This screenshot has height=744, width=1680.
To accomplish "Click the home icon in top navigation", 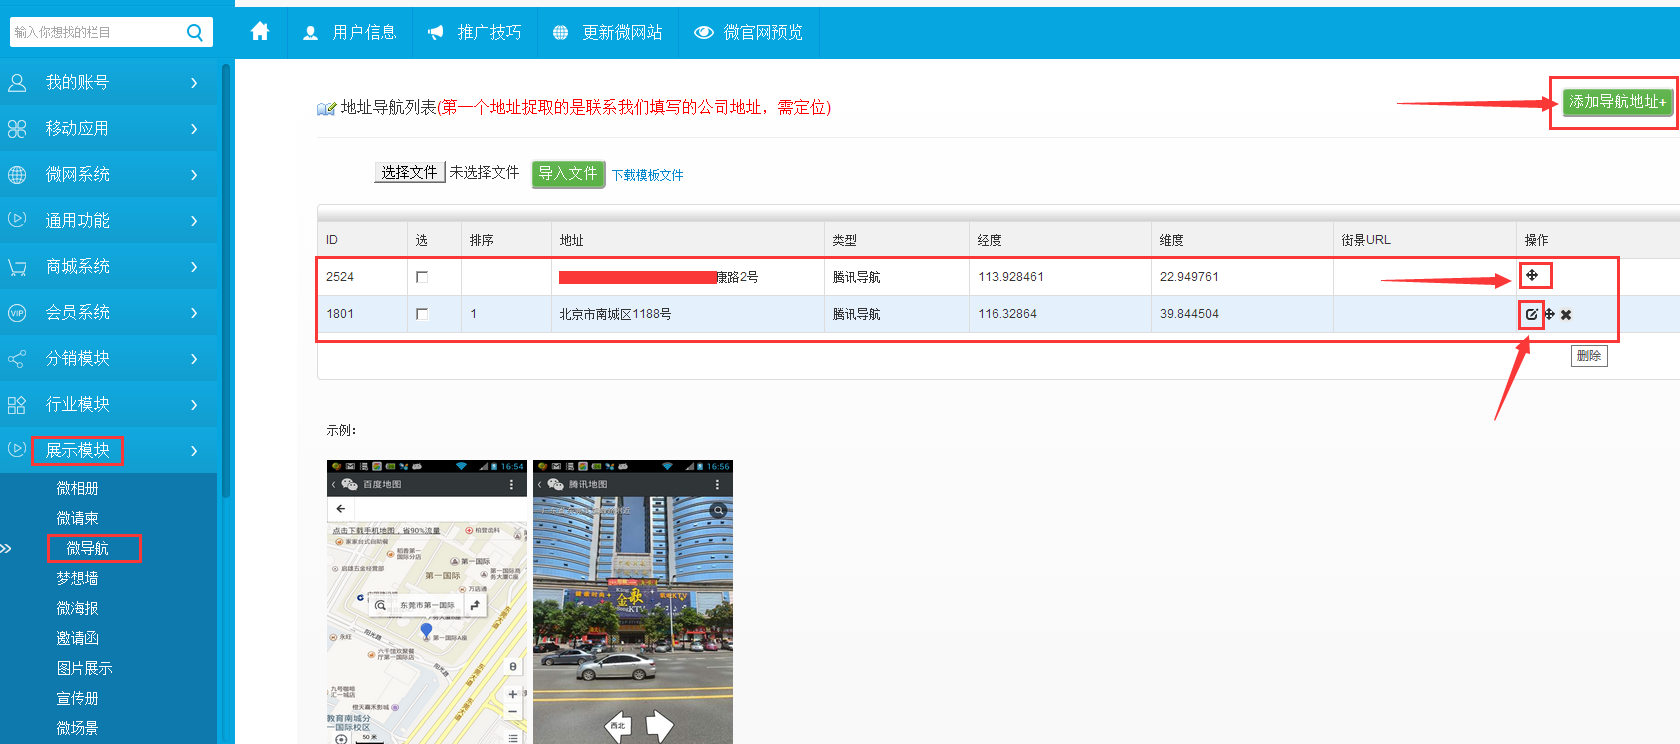I will [260, 32].
